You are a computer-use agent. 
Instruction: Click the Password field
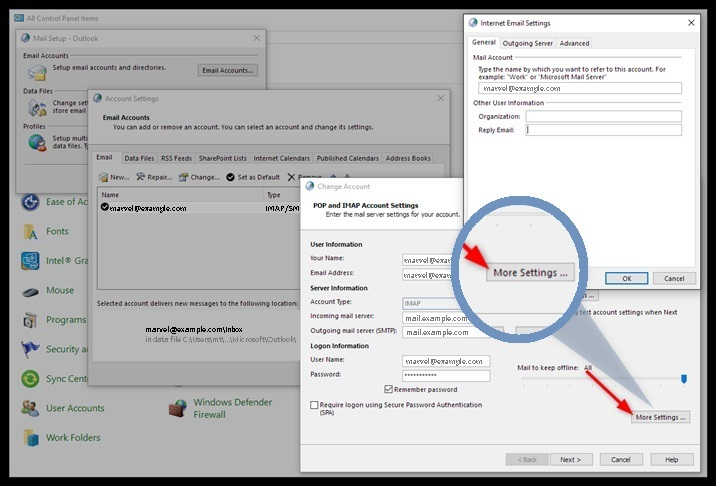tap(446, 375)
